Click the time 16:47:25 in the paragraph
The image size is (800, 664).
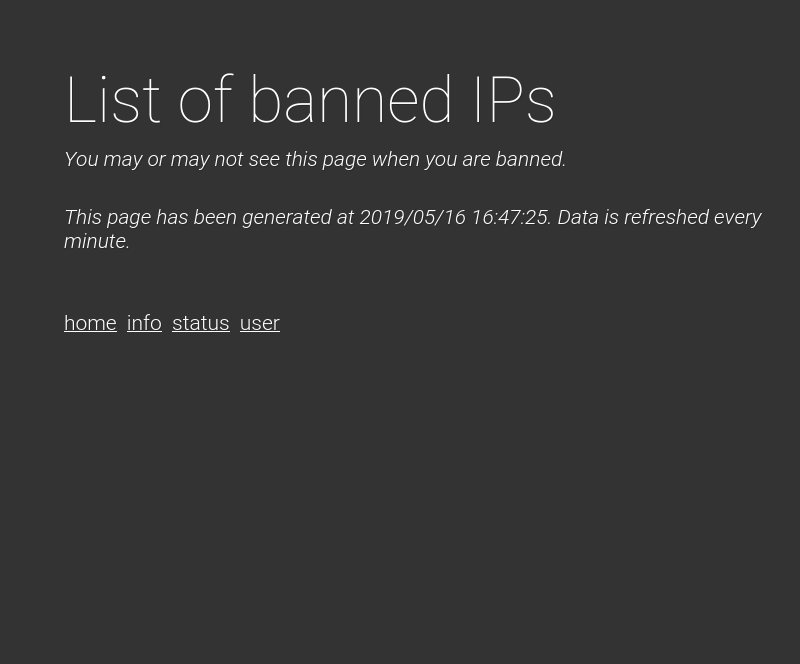510,217
